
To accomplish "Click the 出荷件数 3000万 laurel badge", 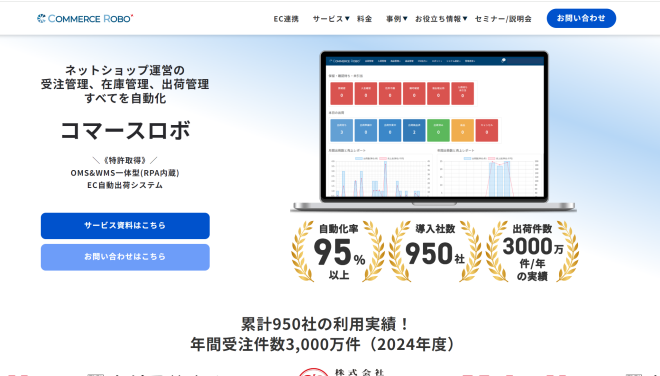I will tap(532, 251).
